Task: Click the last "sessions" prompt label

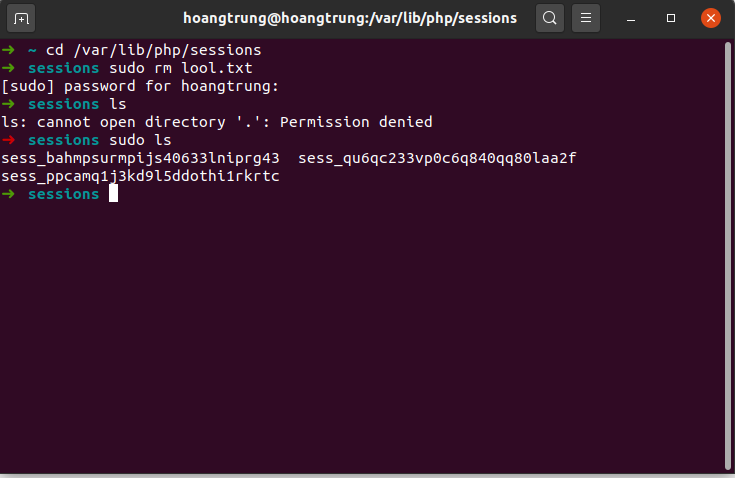Action: [63, 194]
